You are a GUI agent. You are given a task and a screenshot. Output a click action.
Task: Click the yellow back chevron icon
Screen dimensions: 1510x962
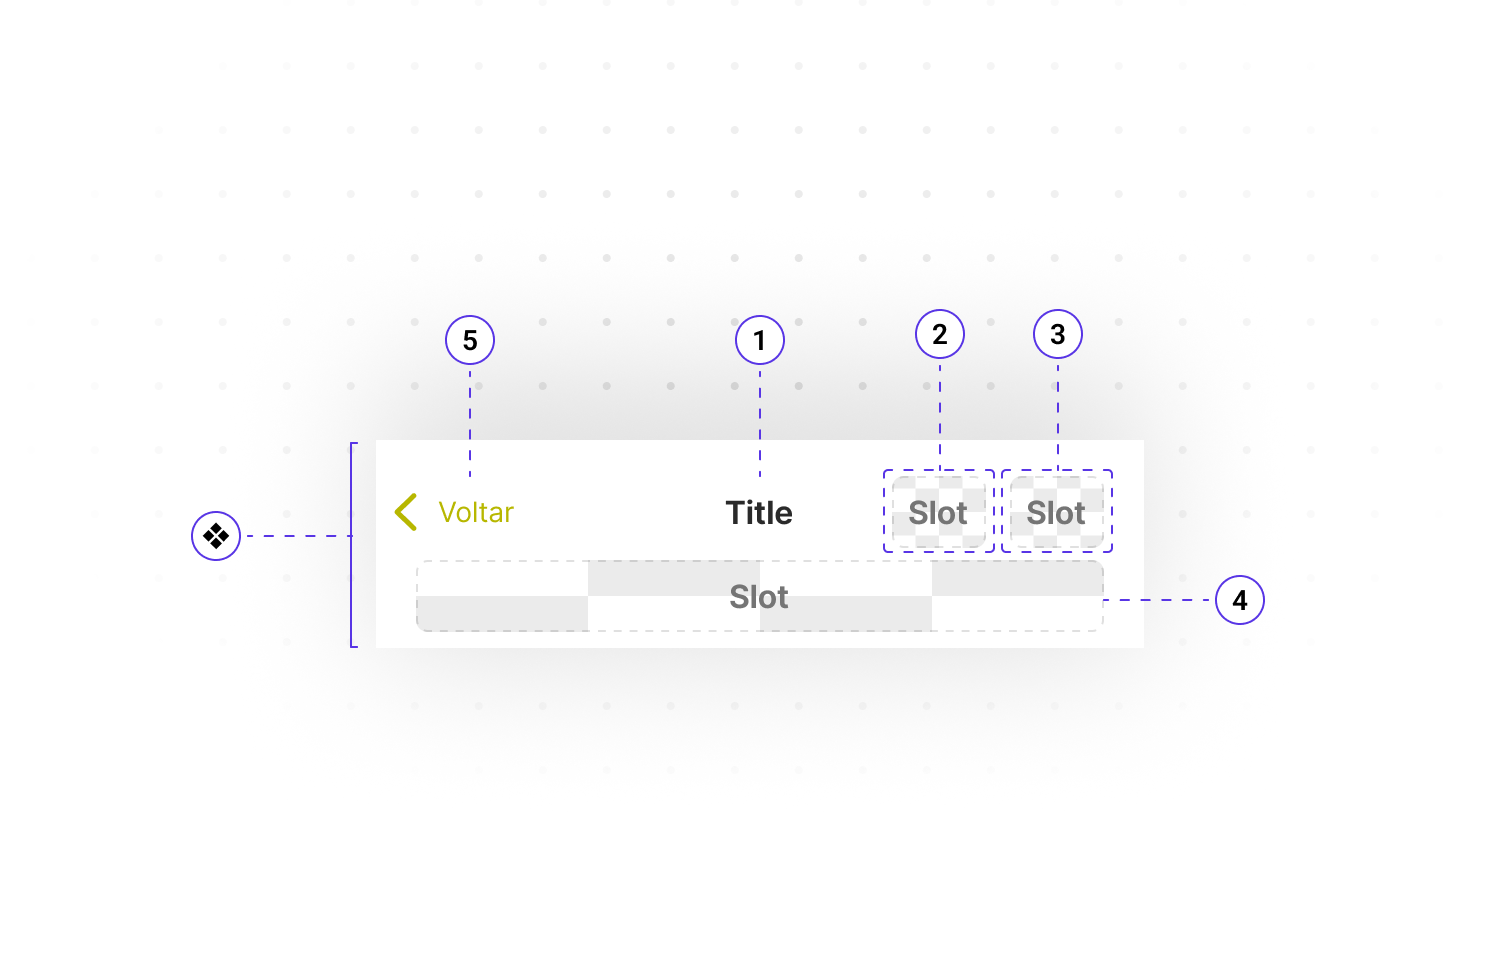coord(405,512)
